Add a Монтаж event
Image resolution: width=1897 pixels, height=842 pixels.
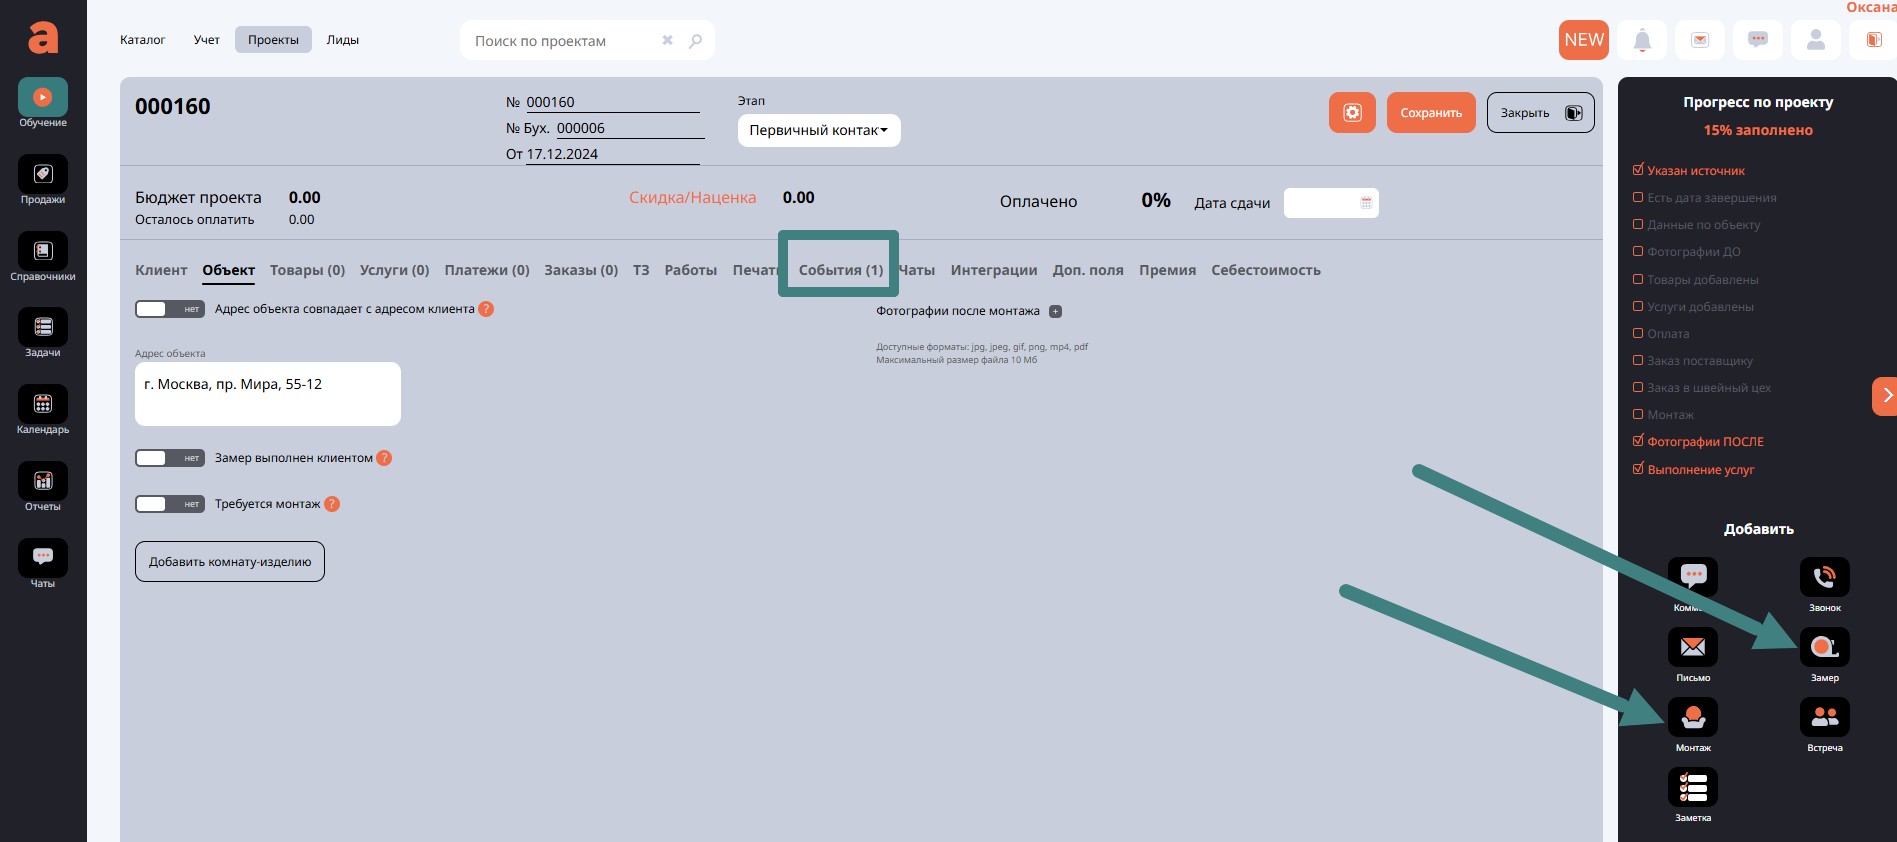point(1692,718)
